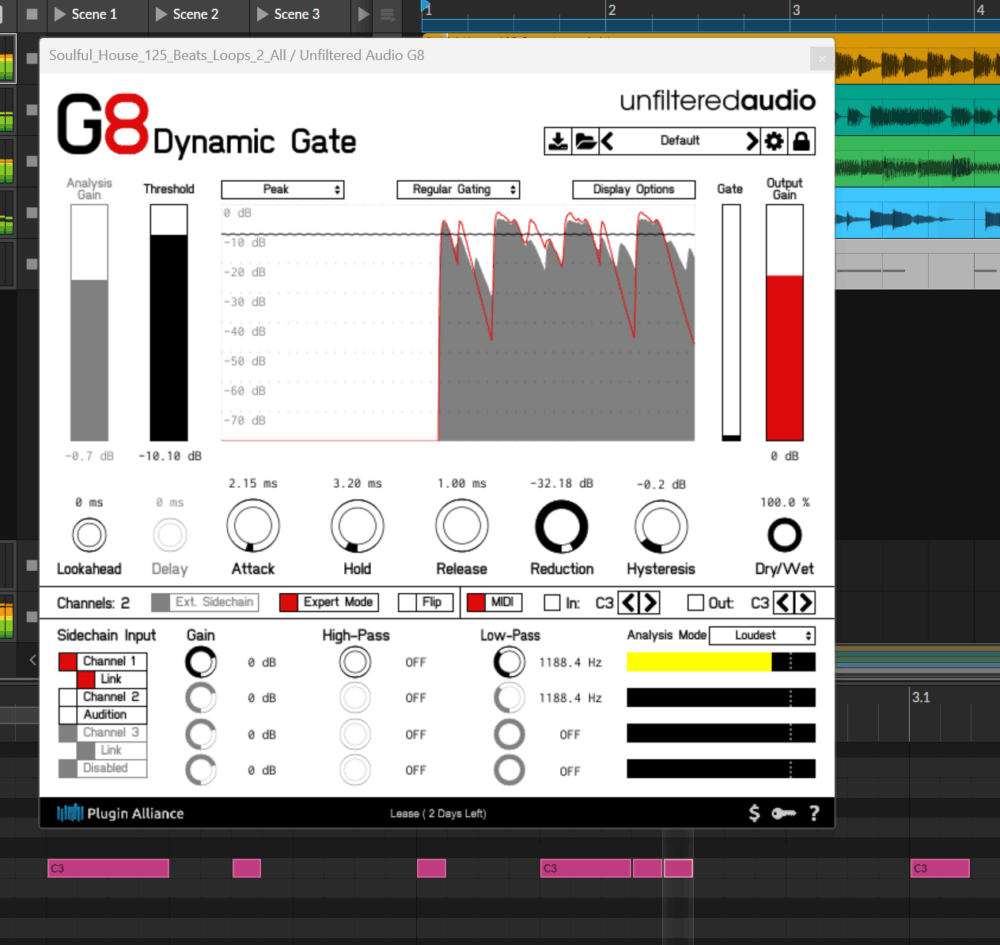Increase MIDI In note with right arrow

pos(650,603)
